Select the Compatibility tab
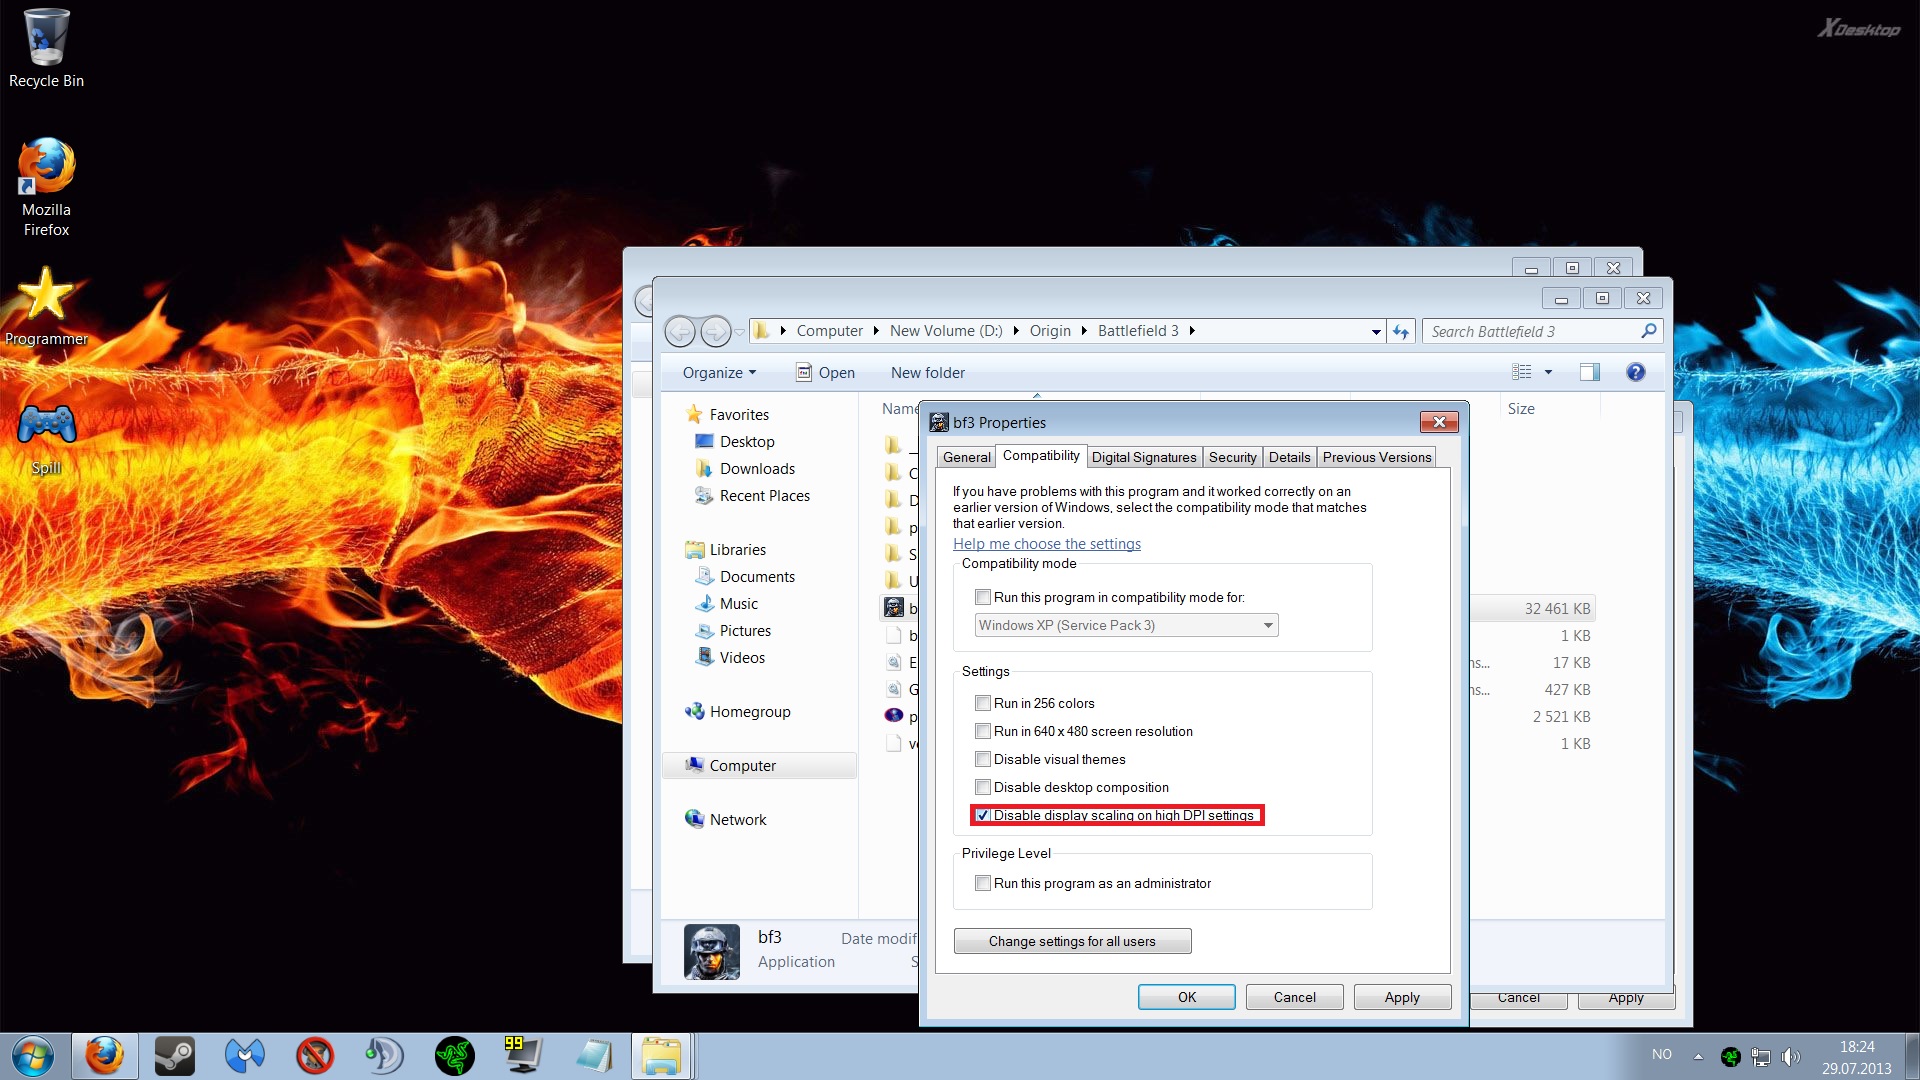The width and height of the screenshot is (1920, 1080). point(1041,455)
